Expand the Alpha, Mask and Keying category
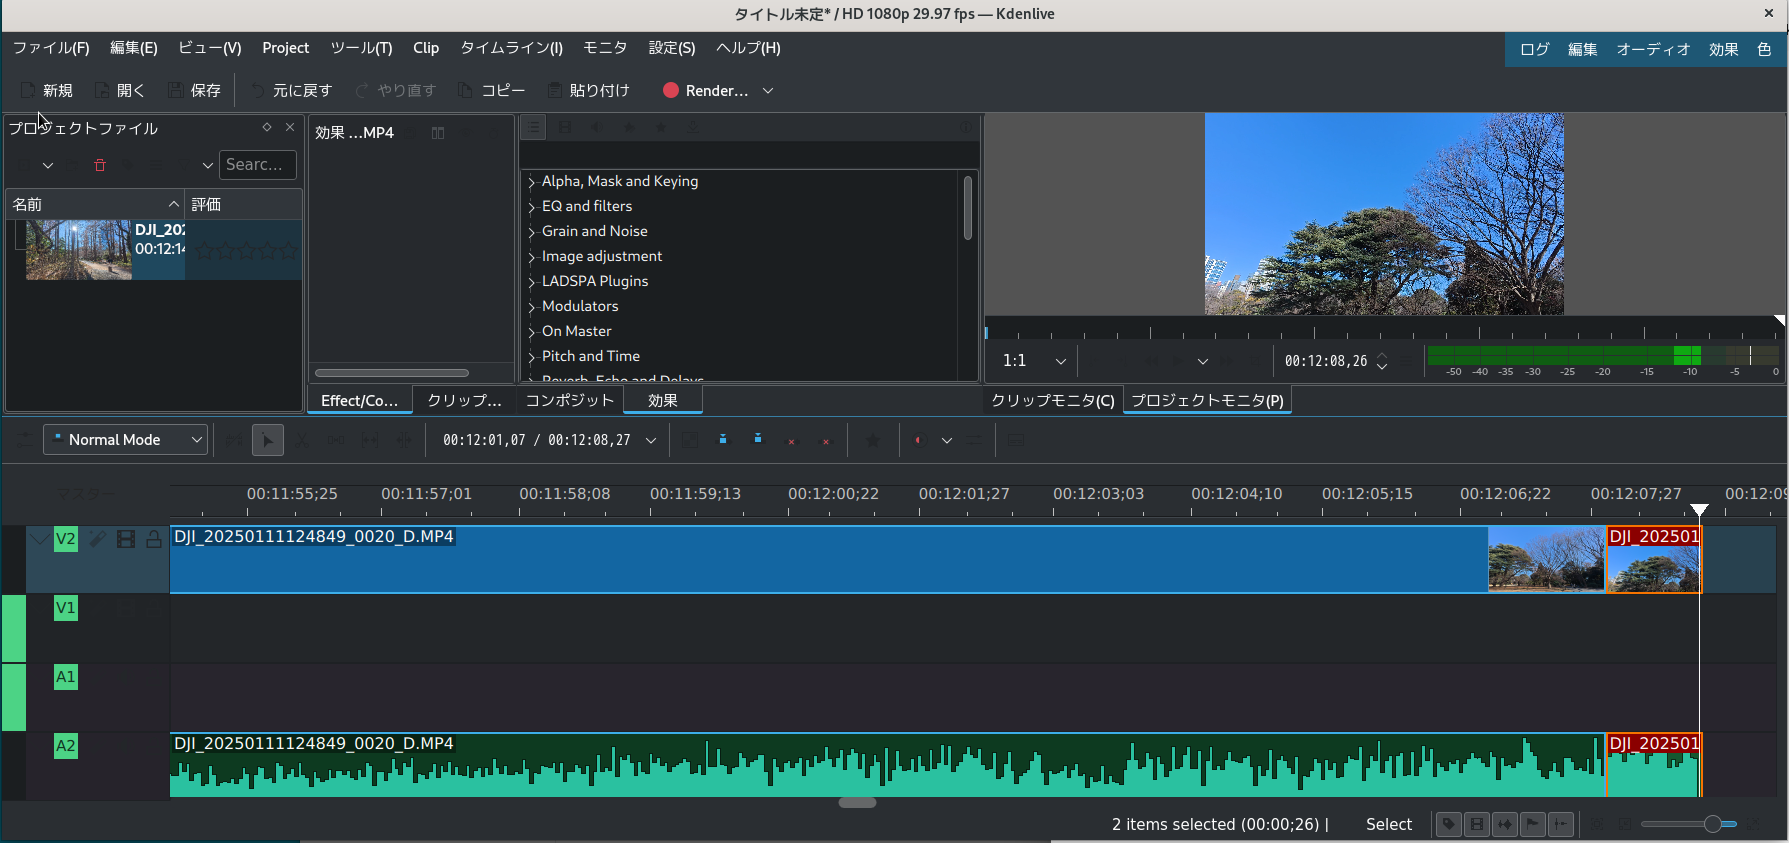This screenshot has width=1789, height=843. (x=532, y=182)
